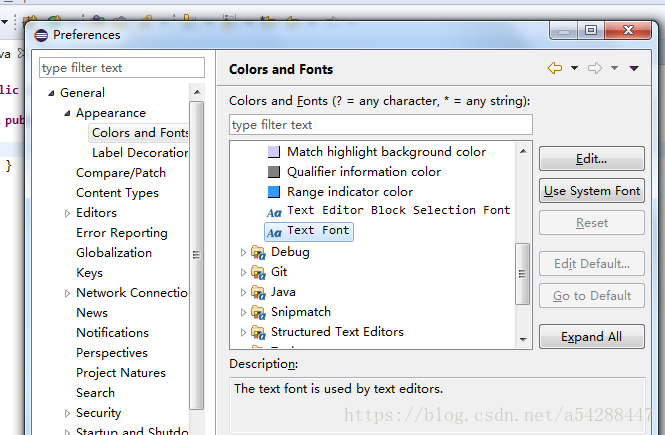Select Label Decorations in the tree

(140, 153)
